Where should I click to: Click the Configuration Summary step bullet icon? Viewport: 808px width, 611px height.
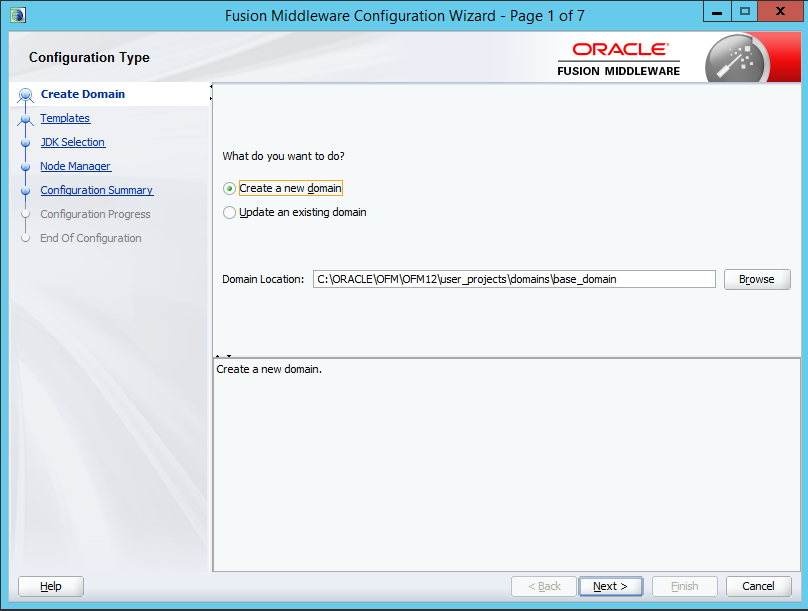tap(26, 191)
